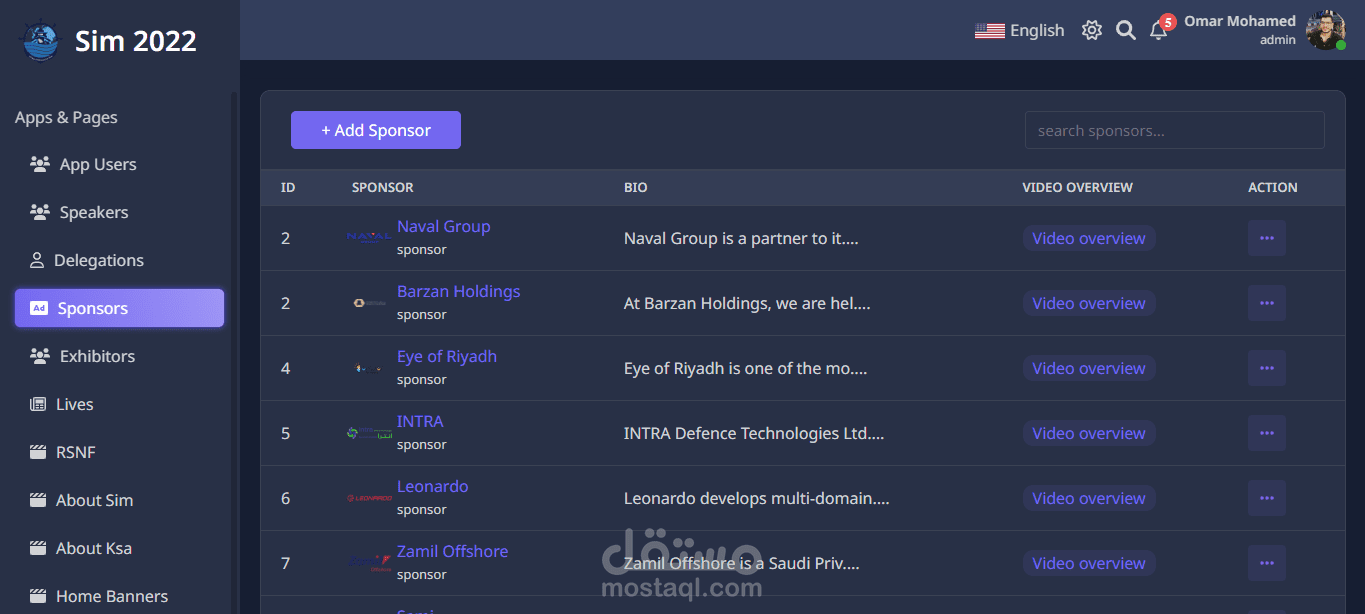The height and width of the screenshot is (614, 1365).
Task: Open Omar Mohamed's profile avatar
Action: 1326,30
